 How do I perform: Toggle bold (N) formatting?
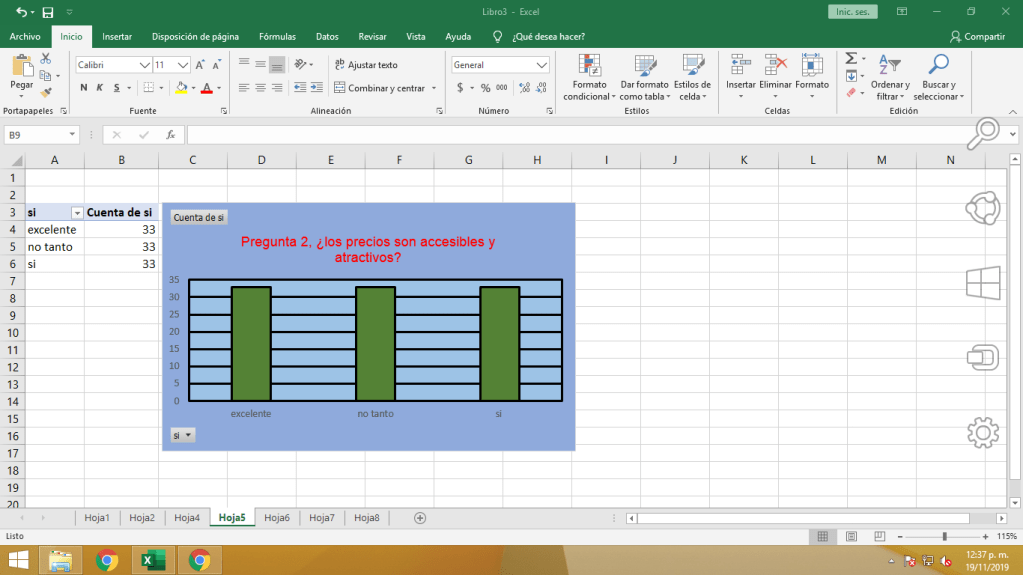84,88
